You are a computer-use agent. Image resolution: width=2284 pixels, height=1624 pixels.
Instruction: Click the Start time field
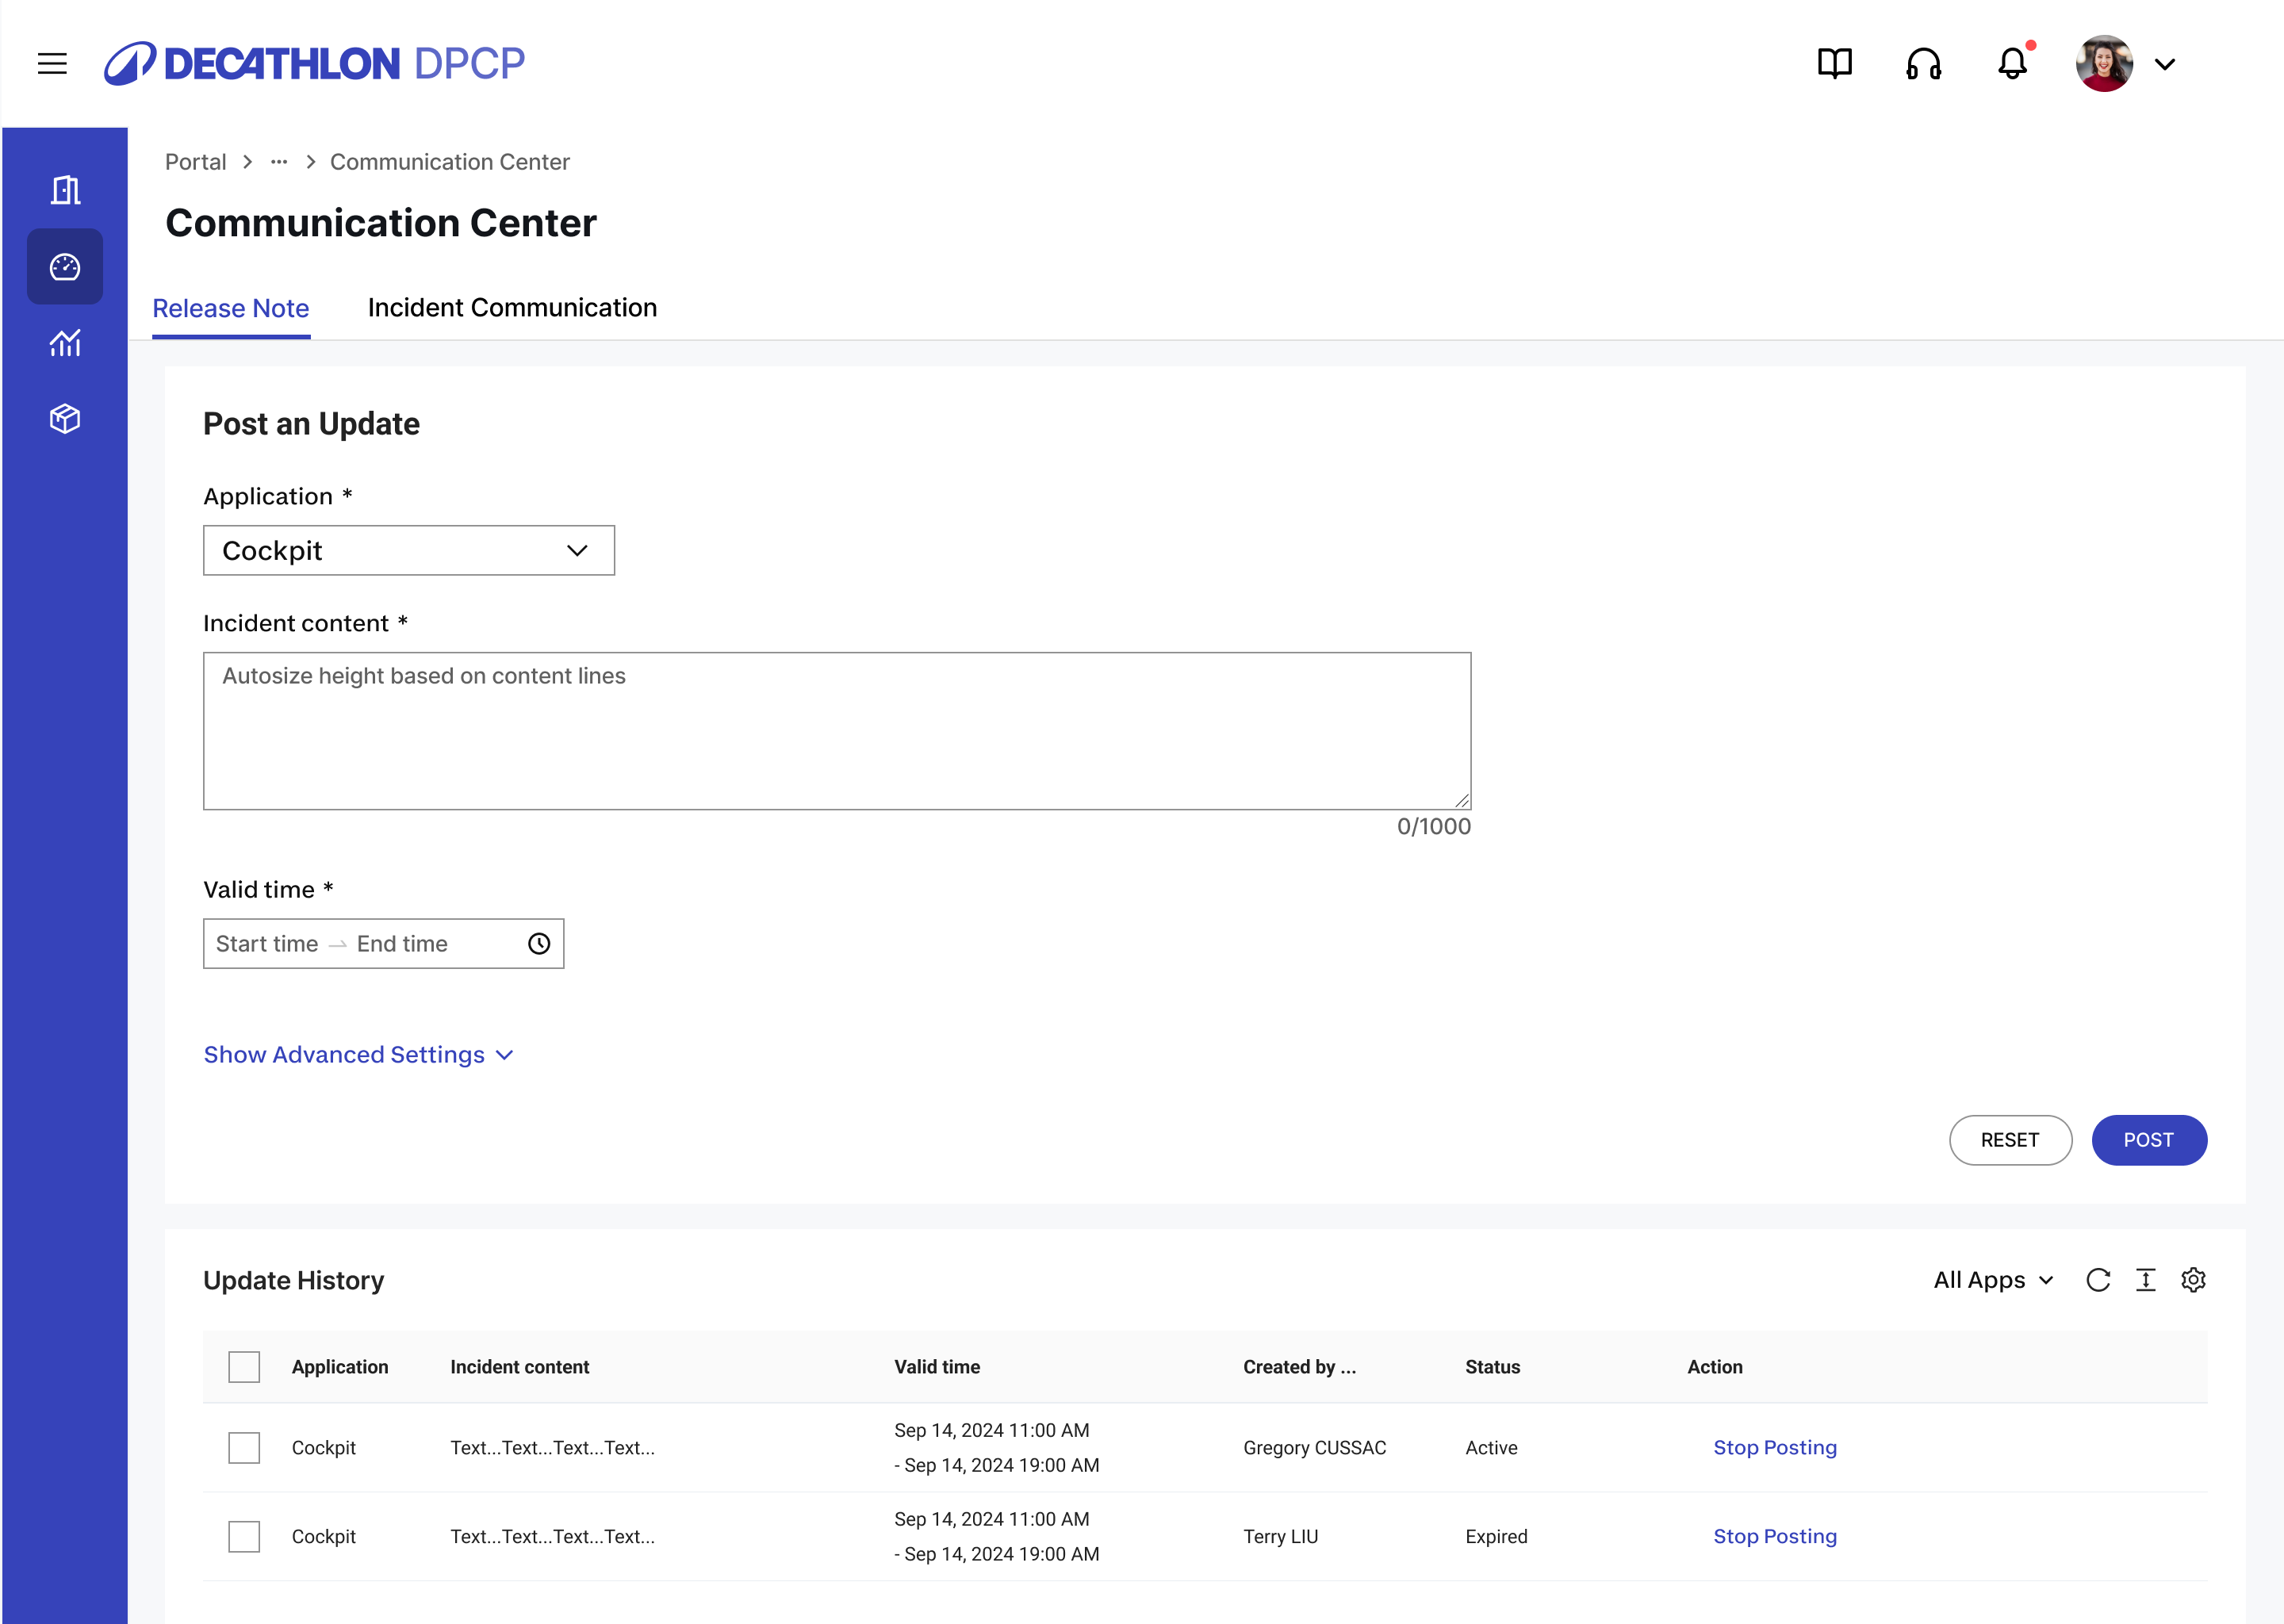[x=267, y=944]
